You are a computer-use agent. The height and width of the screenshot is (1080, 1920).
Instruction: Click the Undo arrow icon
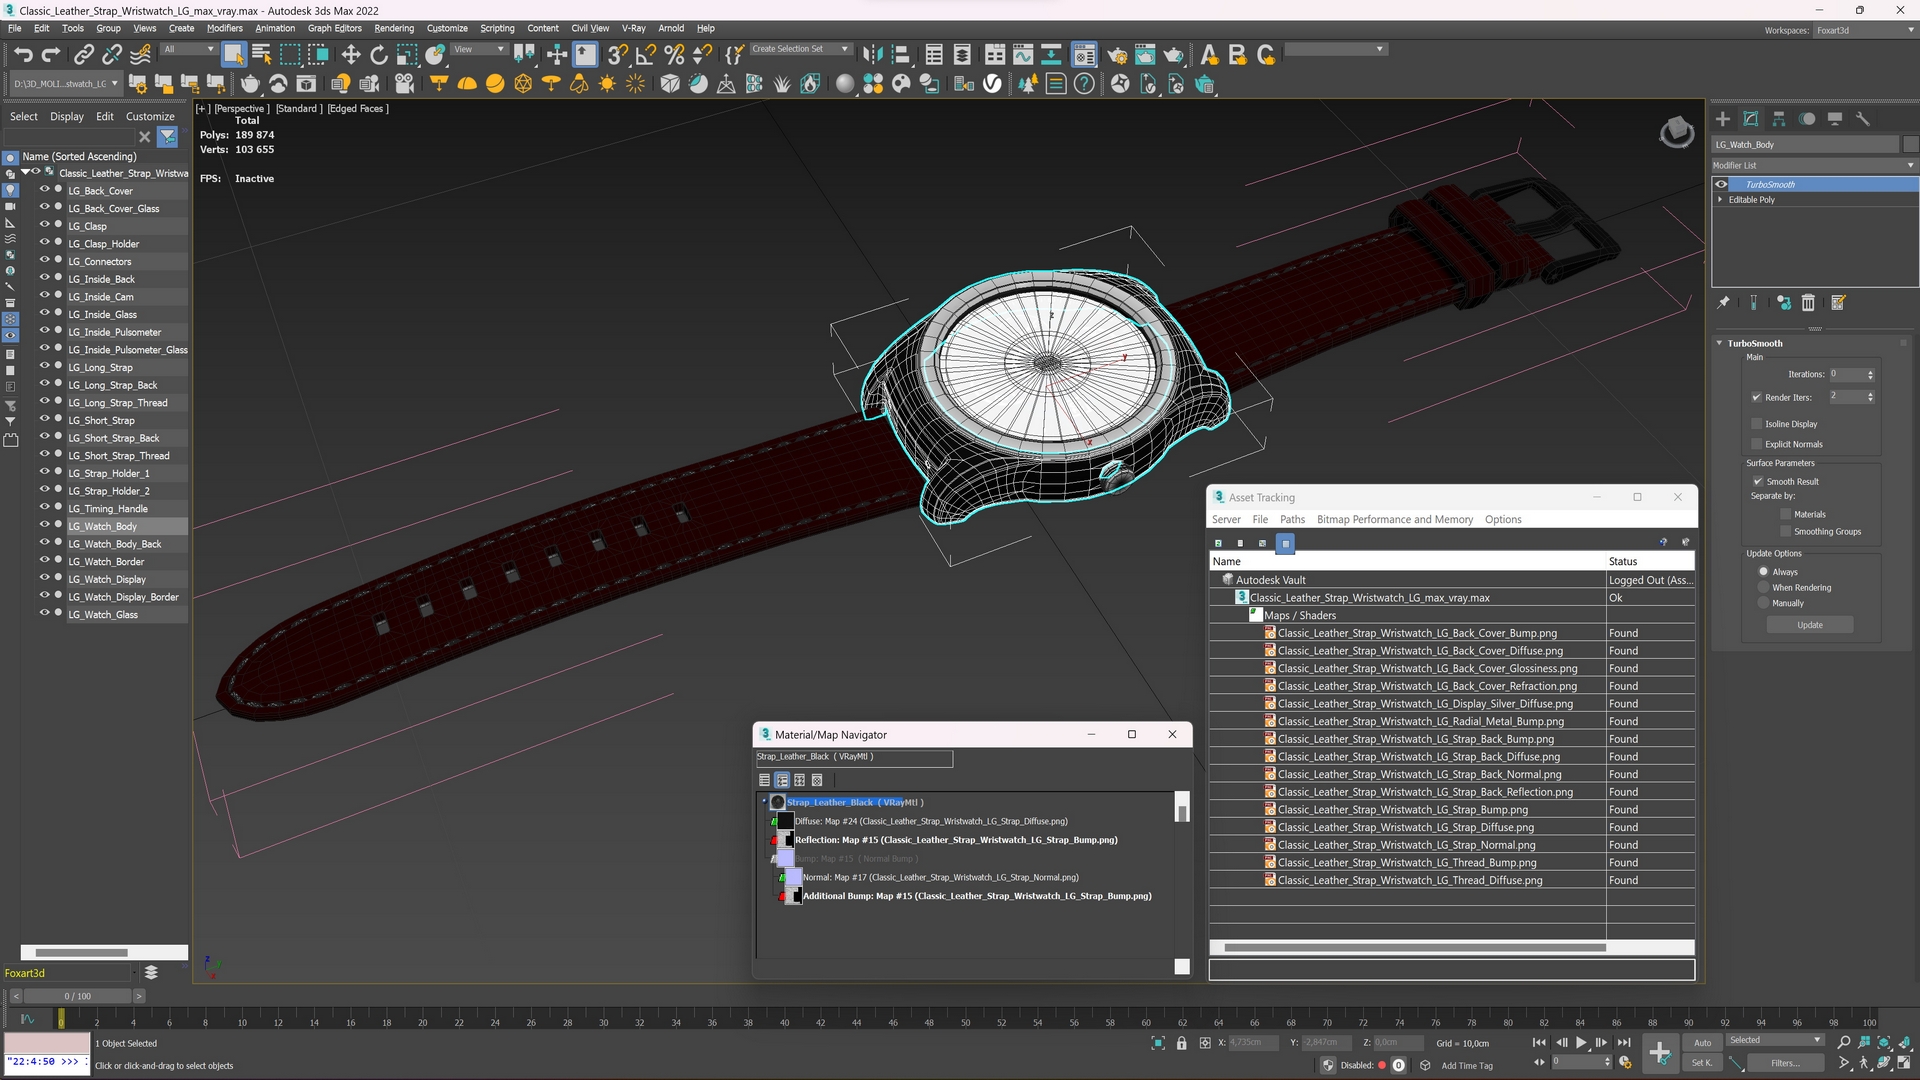pyautogui.click(x=23, y=55)
